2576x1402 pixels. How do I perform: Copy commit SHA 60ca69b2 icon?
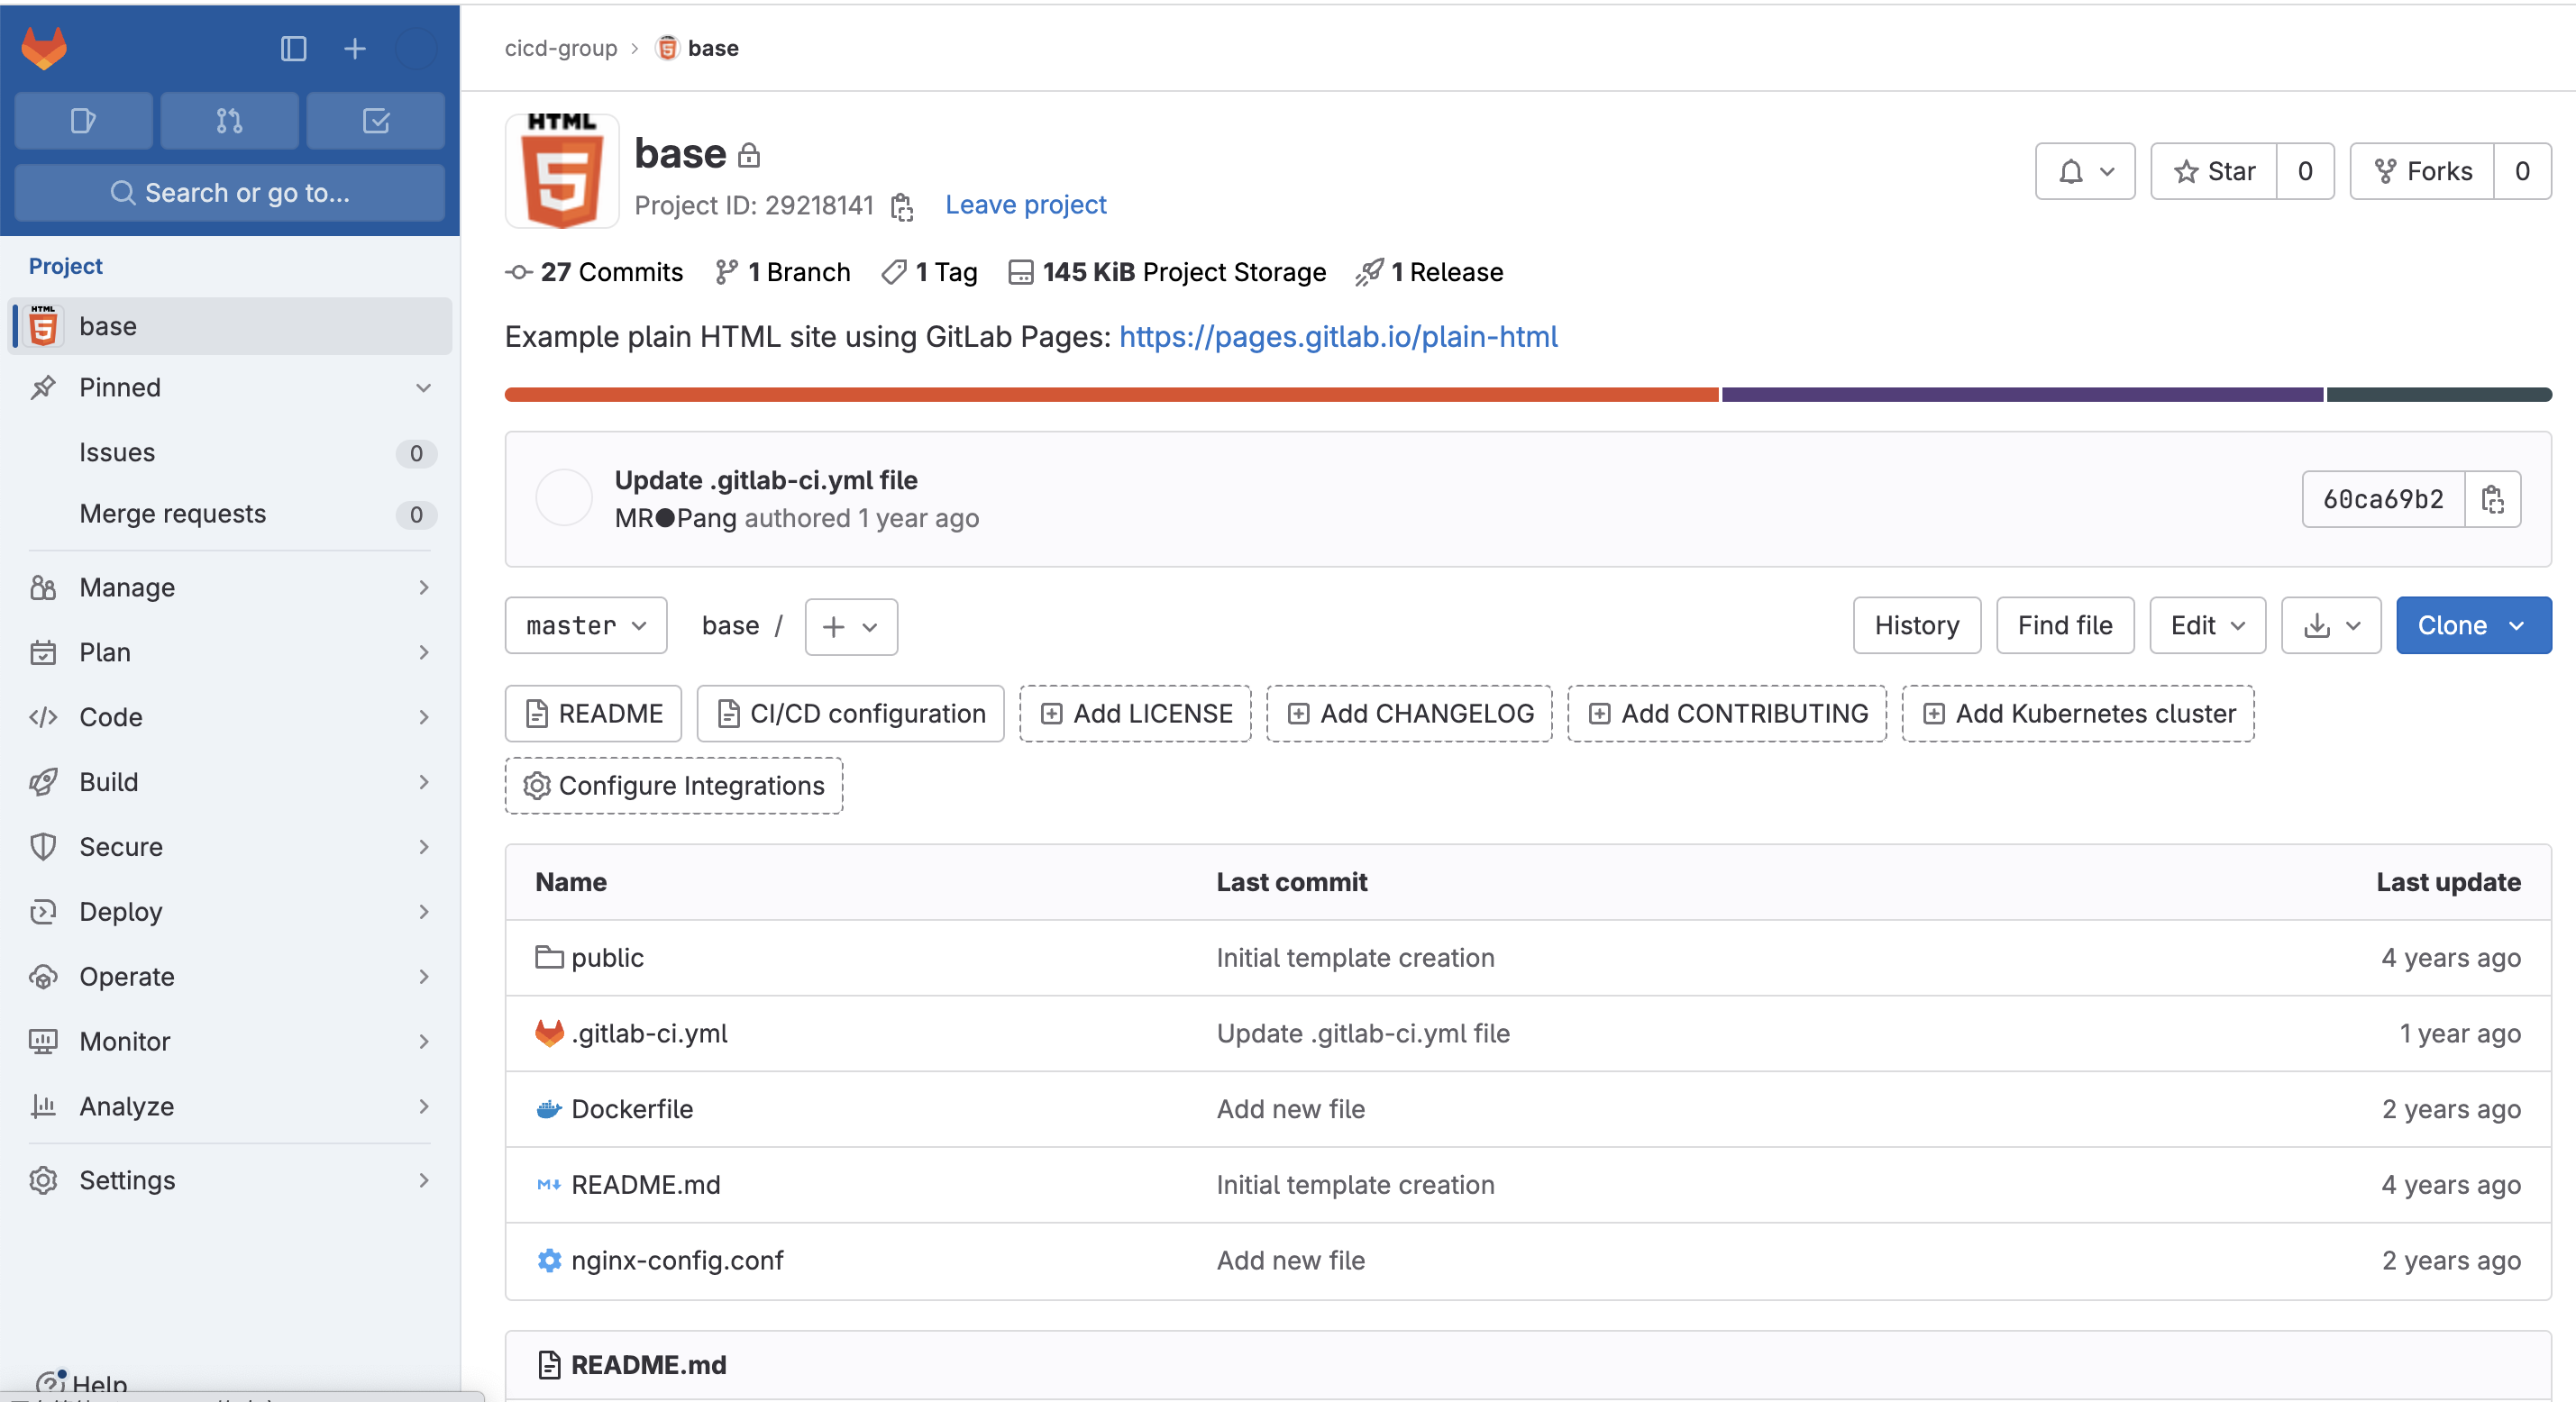2492,499
